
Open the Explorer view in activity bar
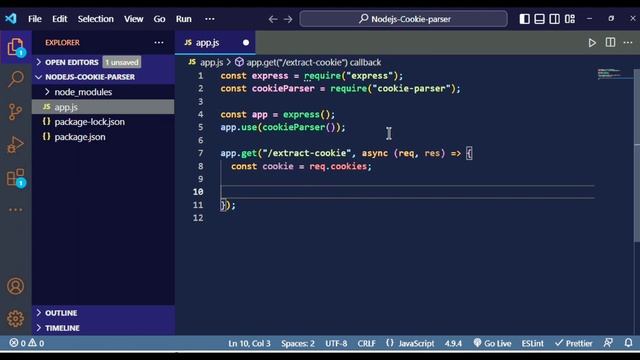(16, 47)
